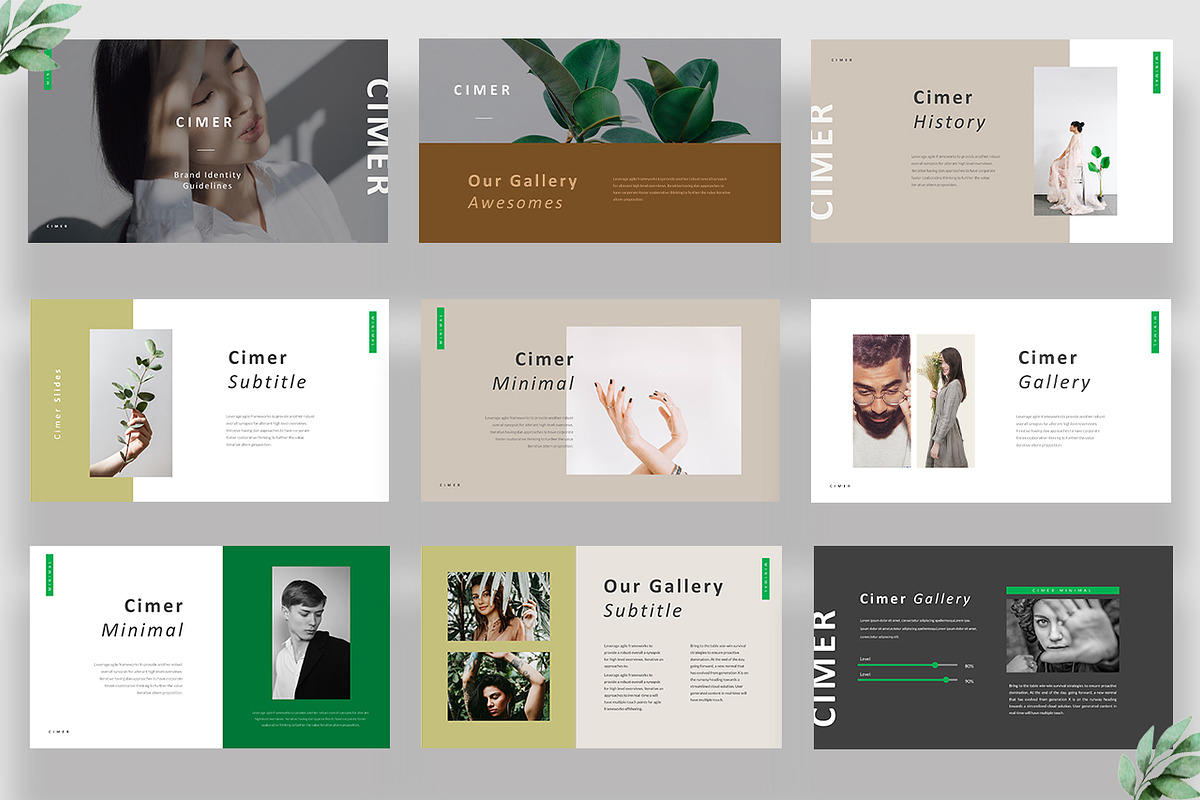The width and height of the screenshot is (1200, 800).
Task: Click the paragraph inside the green panel
Action: click(311, 721)
